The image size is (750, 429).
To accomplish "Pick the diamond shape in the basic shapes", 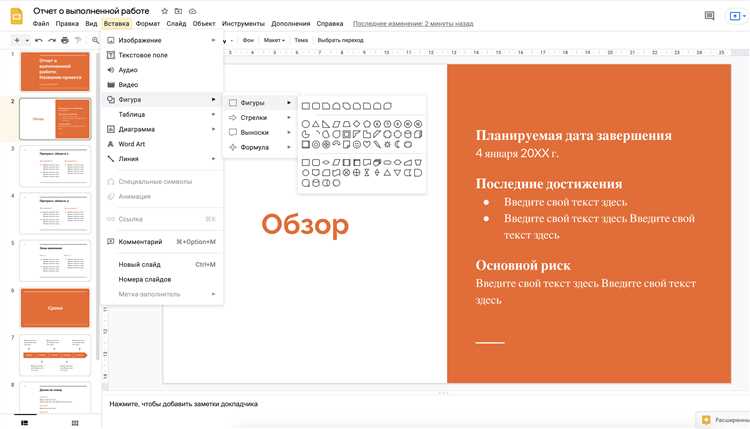I will [356, 124].
